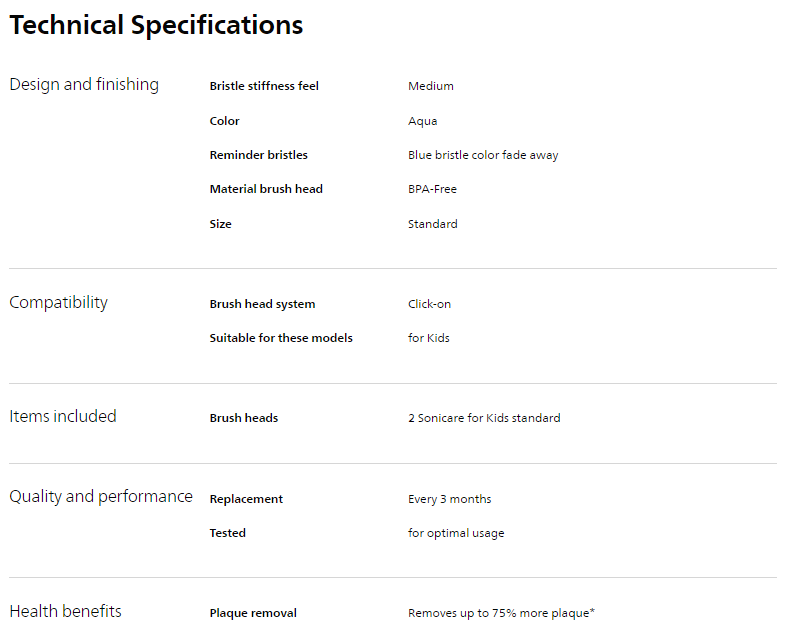Click the Removes up to 75% more plaque text
This screenshot has width=789, height=635.
(501, 613)
